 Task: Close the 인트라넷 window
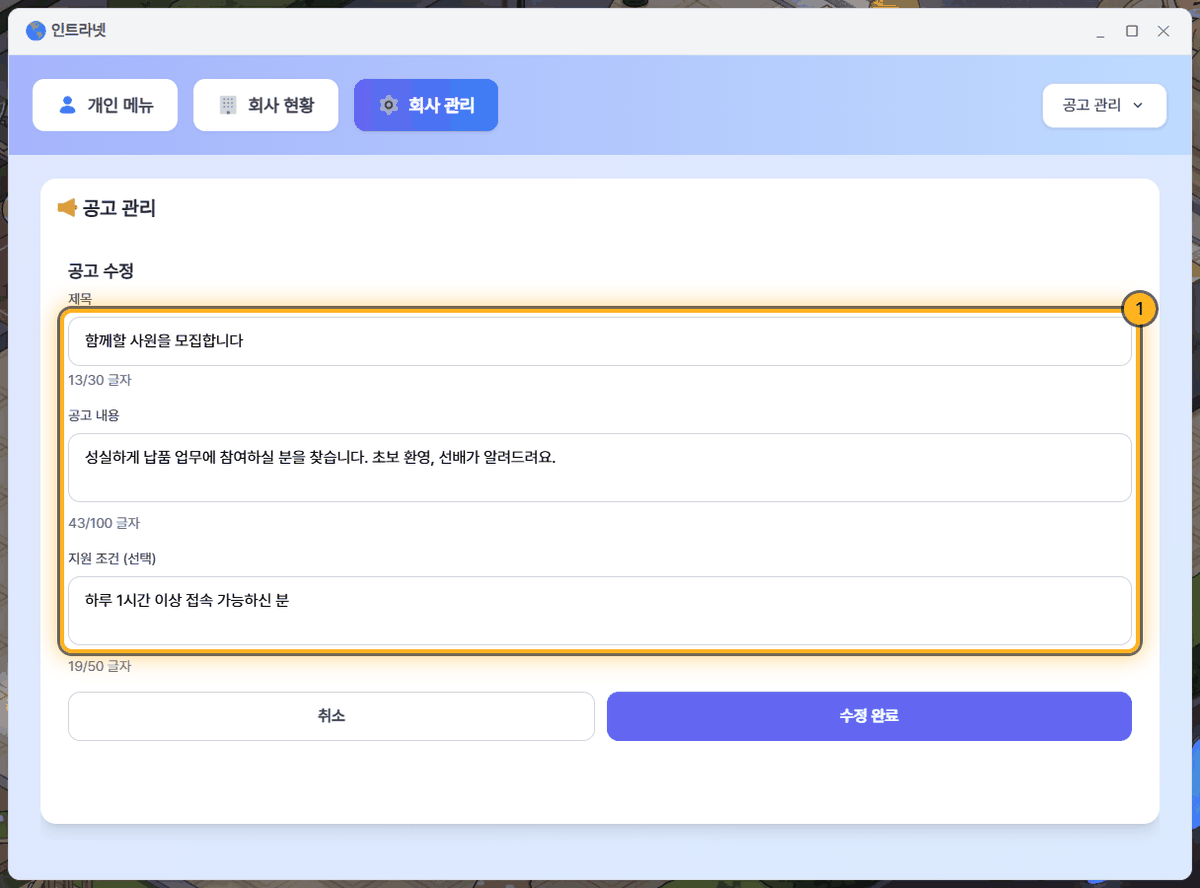1163,31
